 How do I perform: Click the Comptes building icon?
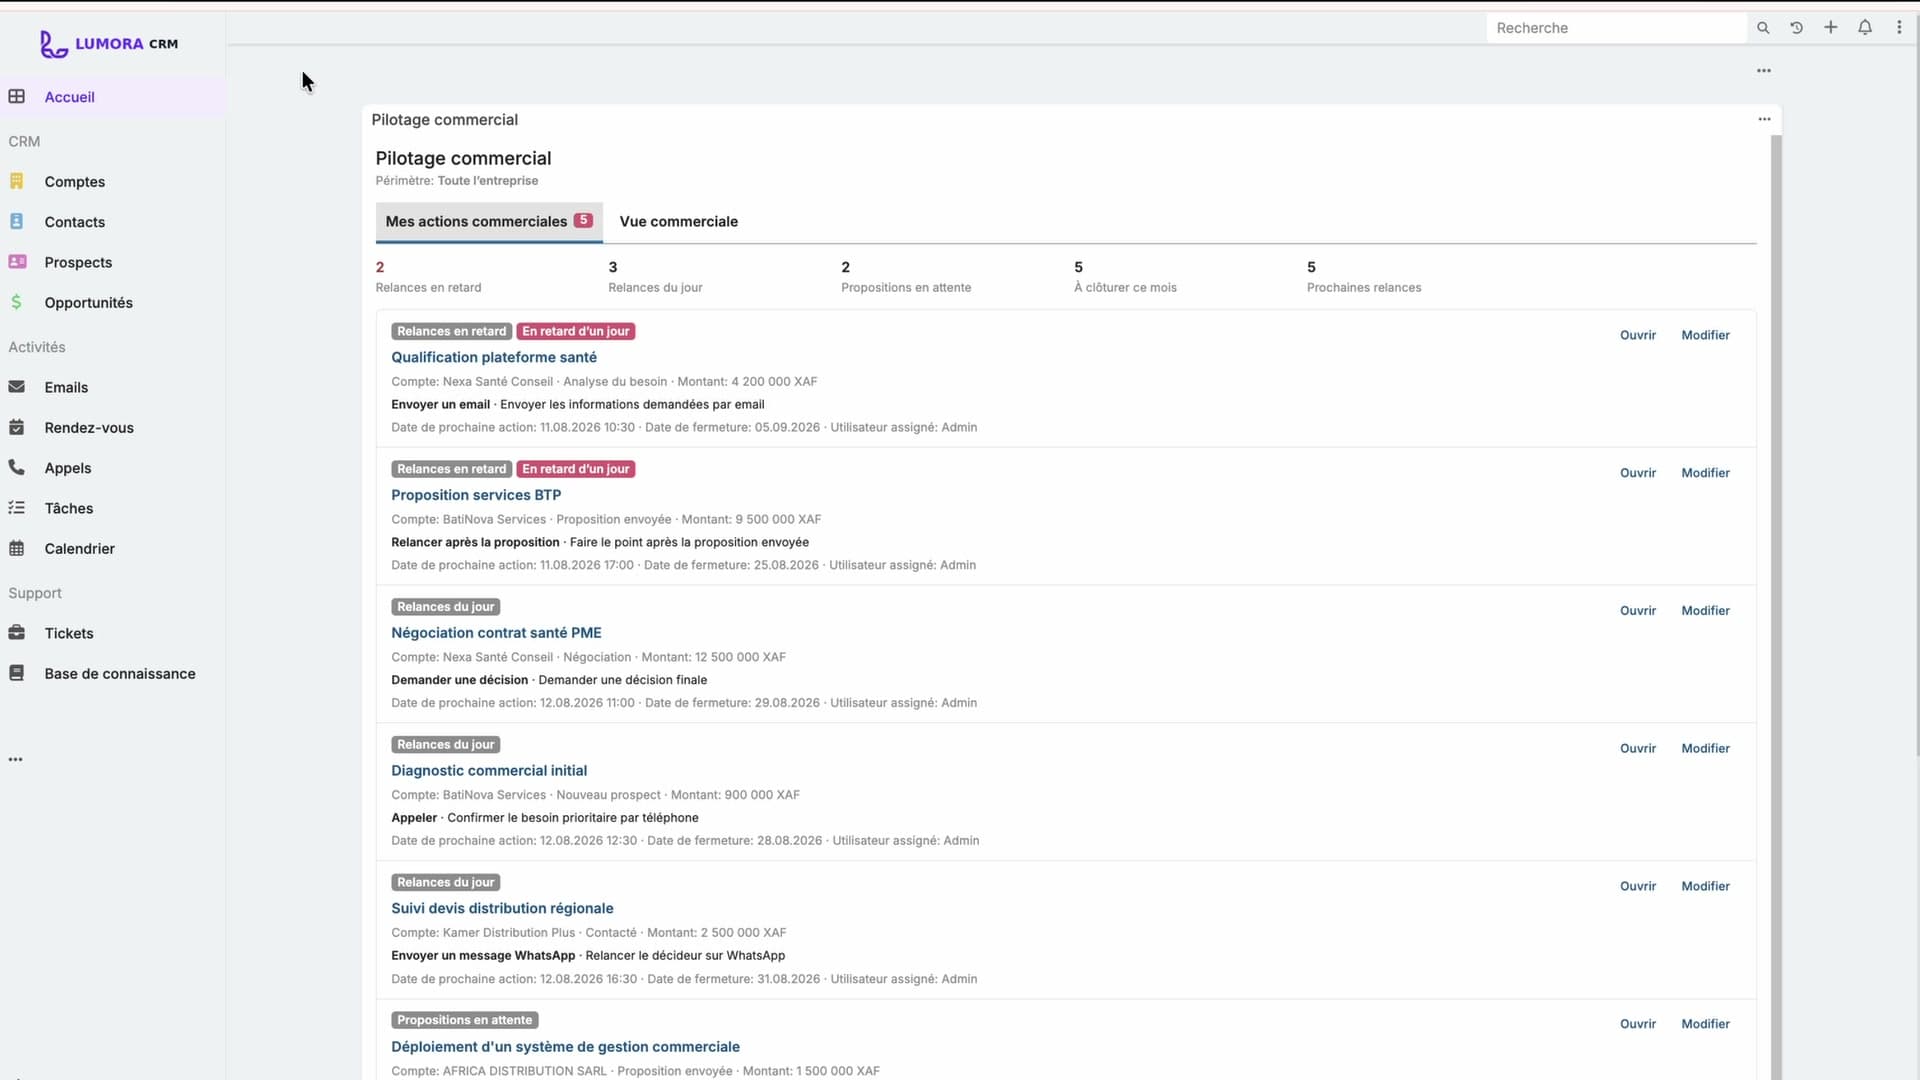point(17,181)
